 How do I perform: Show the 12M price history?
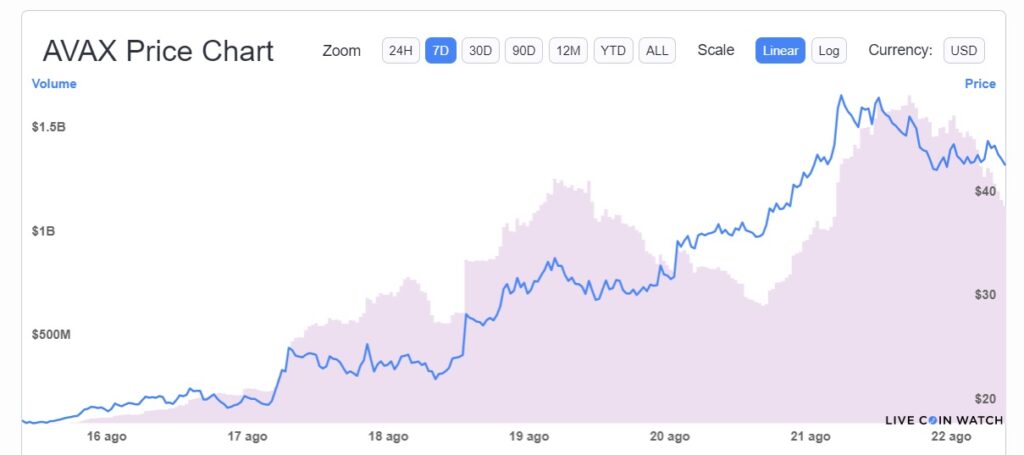click(567, 50)
